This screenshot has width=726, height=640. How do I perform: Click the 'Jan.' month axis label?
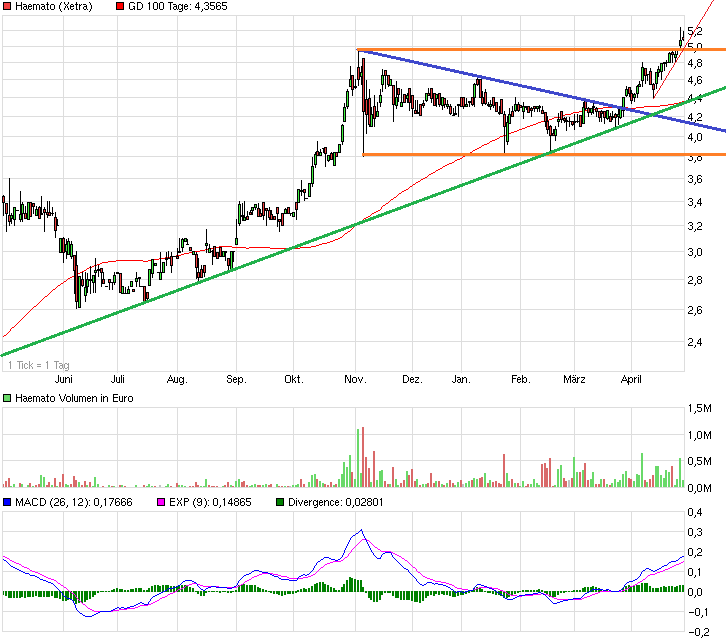pos(461,380)
